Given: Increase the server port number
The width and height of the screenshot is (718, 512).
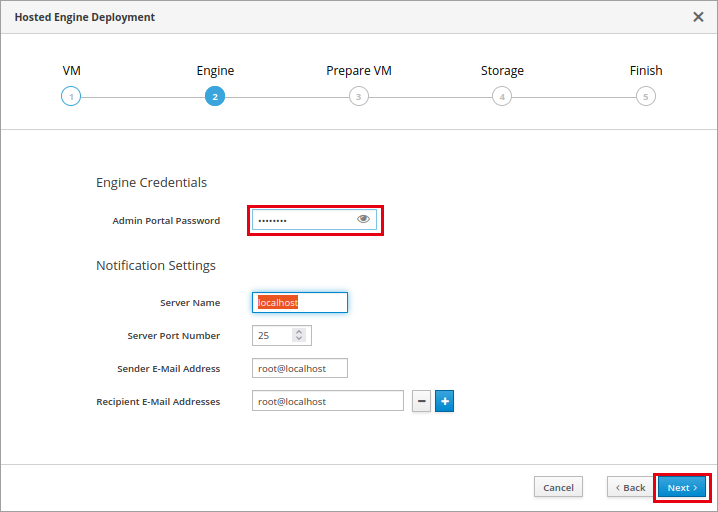Looking at the screenshot, I should [299, 332].
